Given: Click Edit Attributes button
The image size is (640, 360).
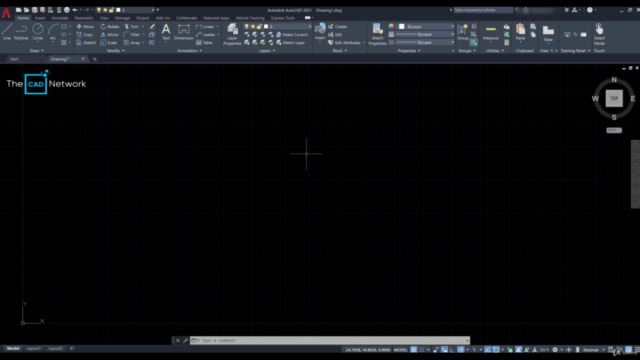Looking at the screenshot, I should click(344, 42).
